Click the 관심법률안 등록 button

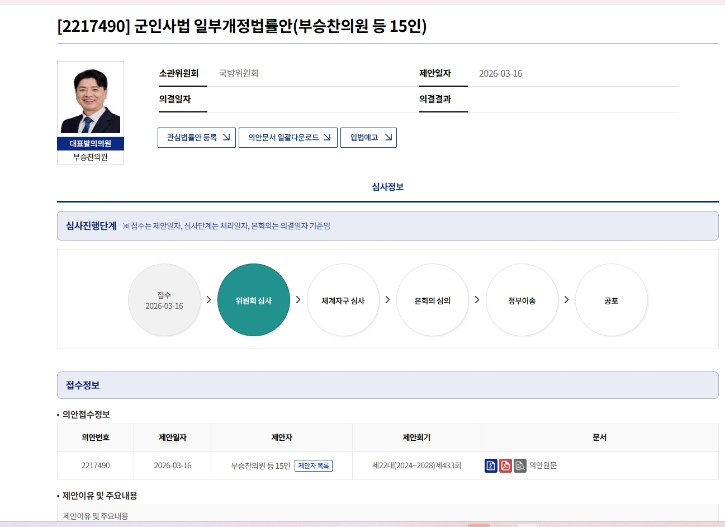(x=197, y=137)
